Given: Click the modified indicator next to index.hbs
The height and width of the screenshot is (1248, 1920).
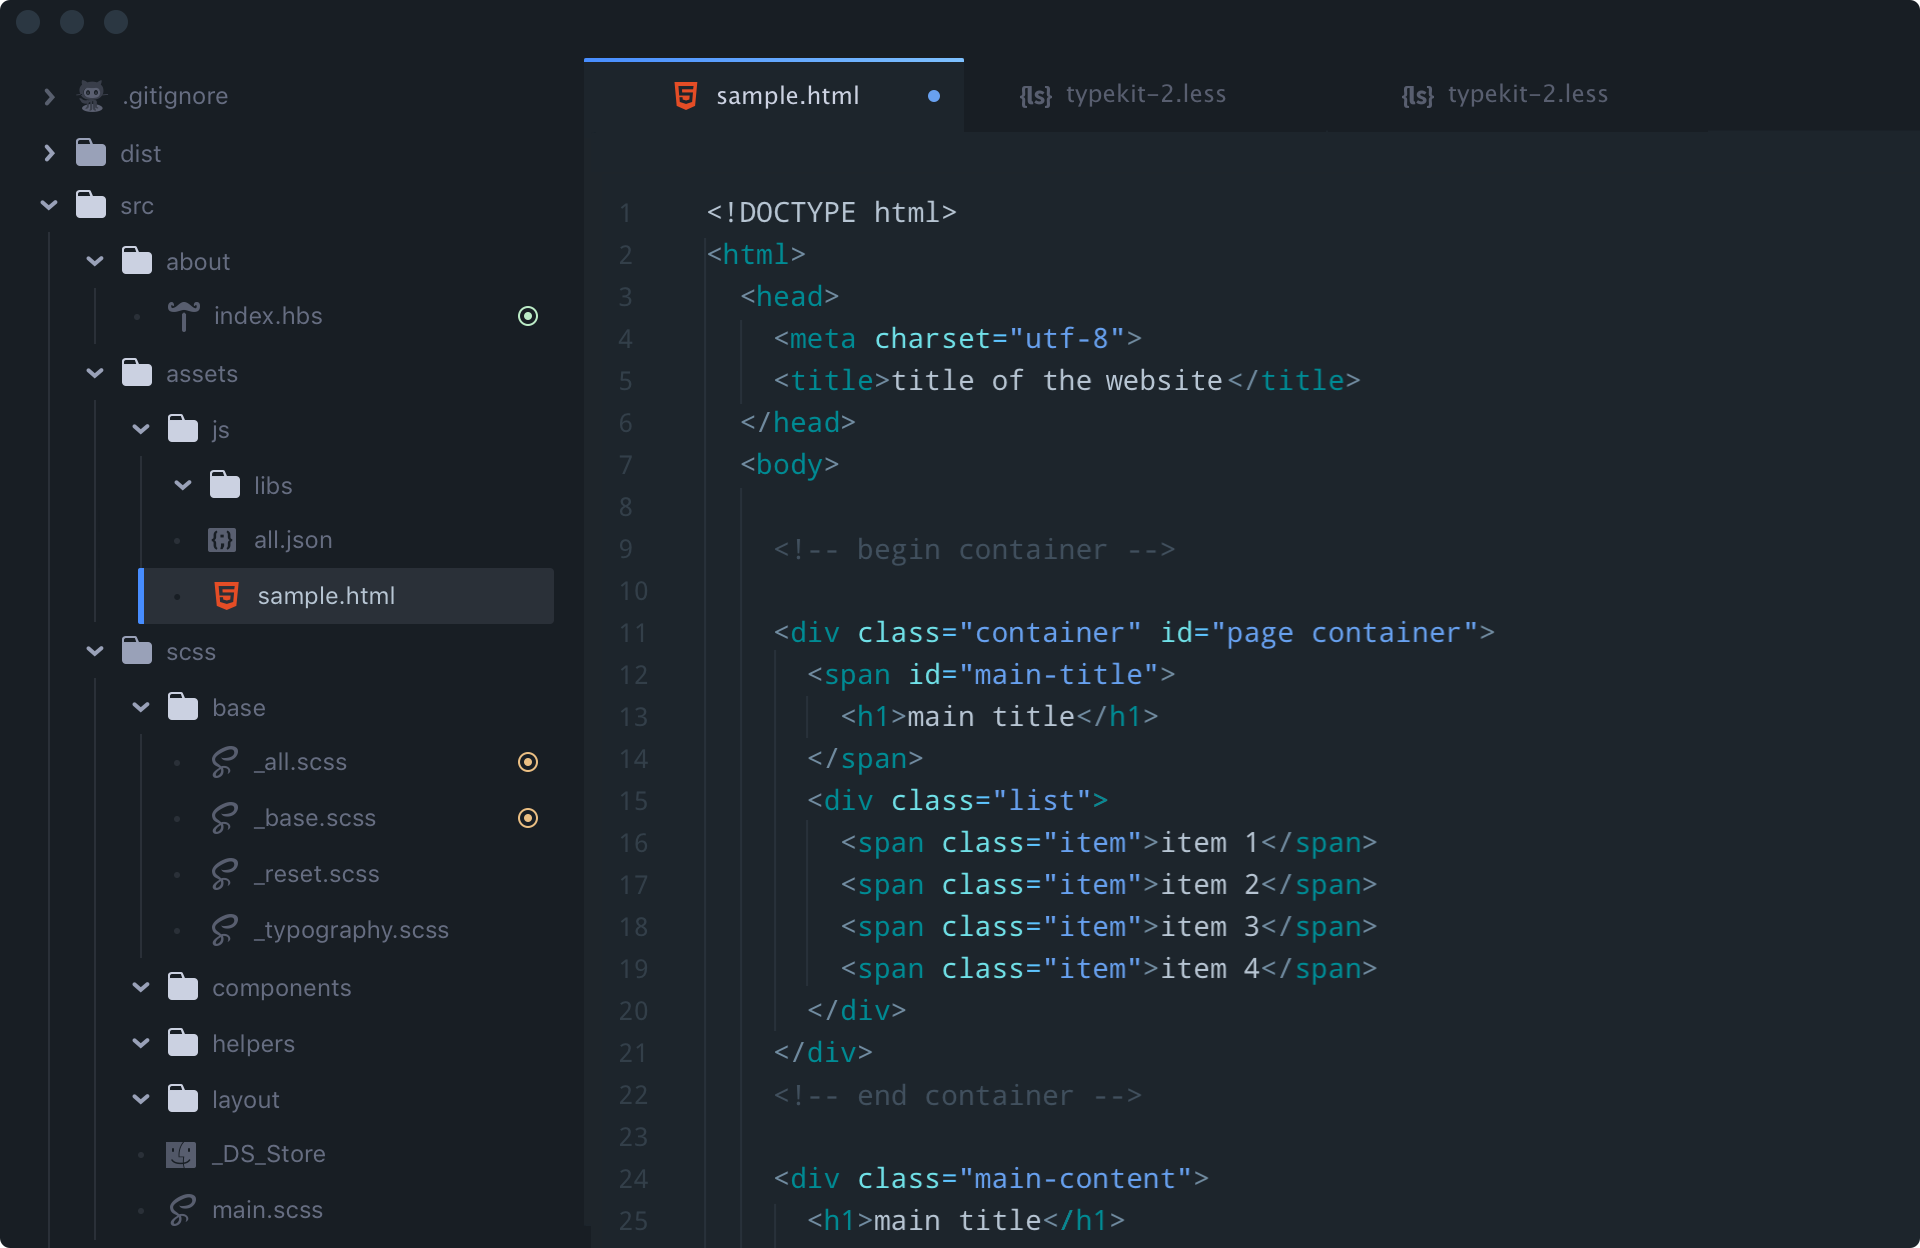Looking at the screenshot, I should tap(528, 316).
